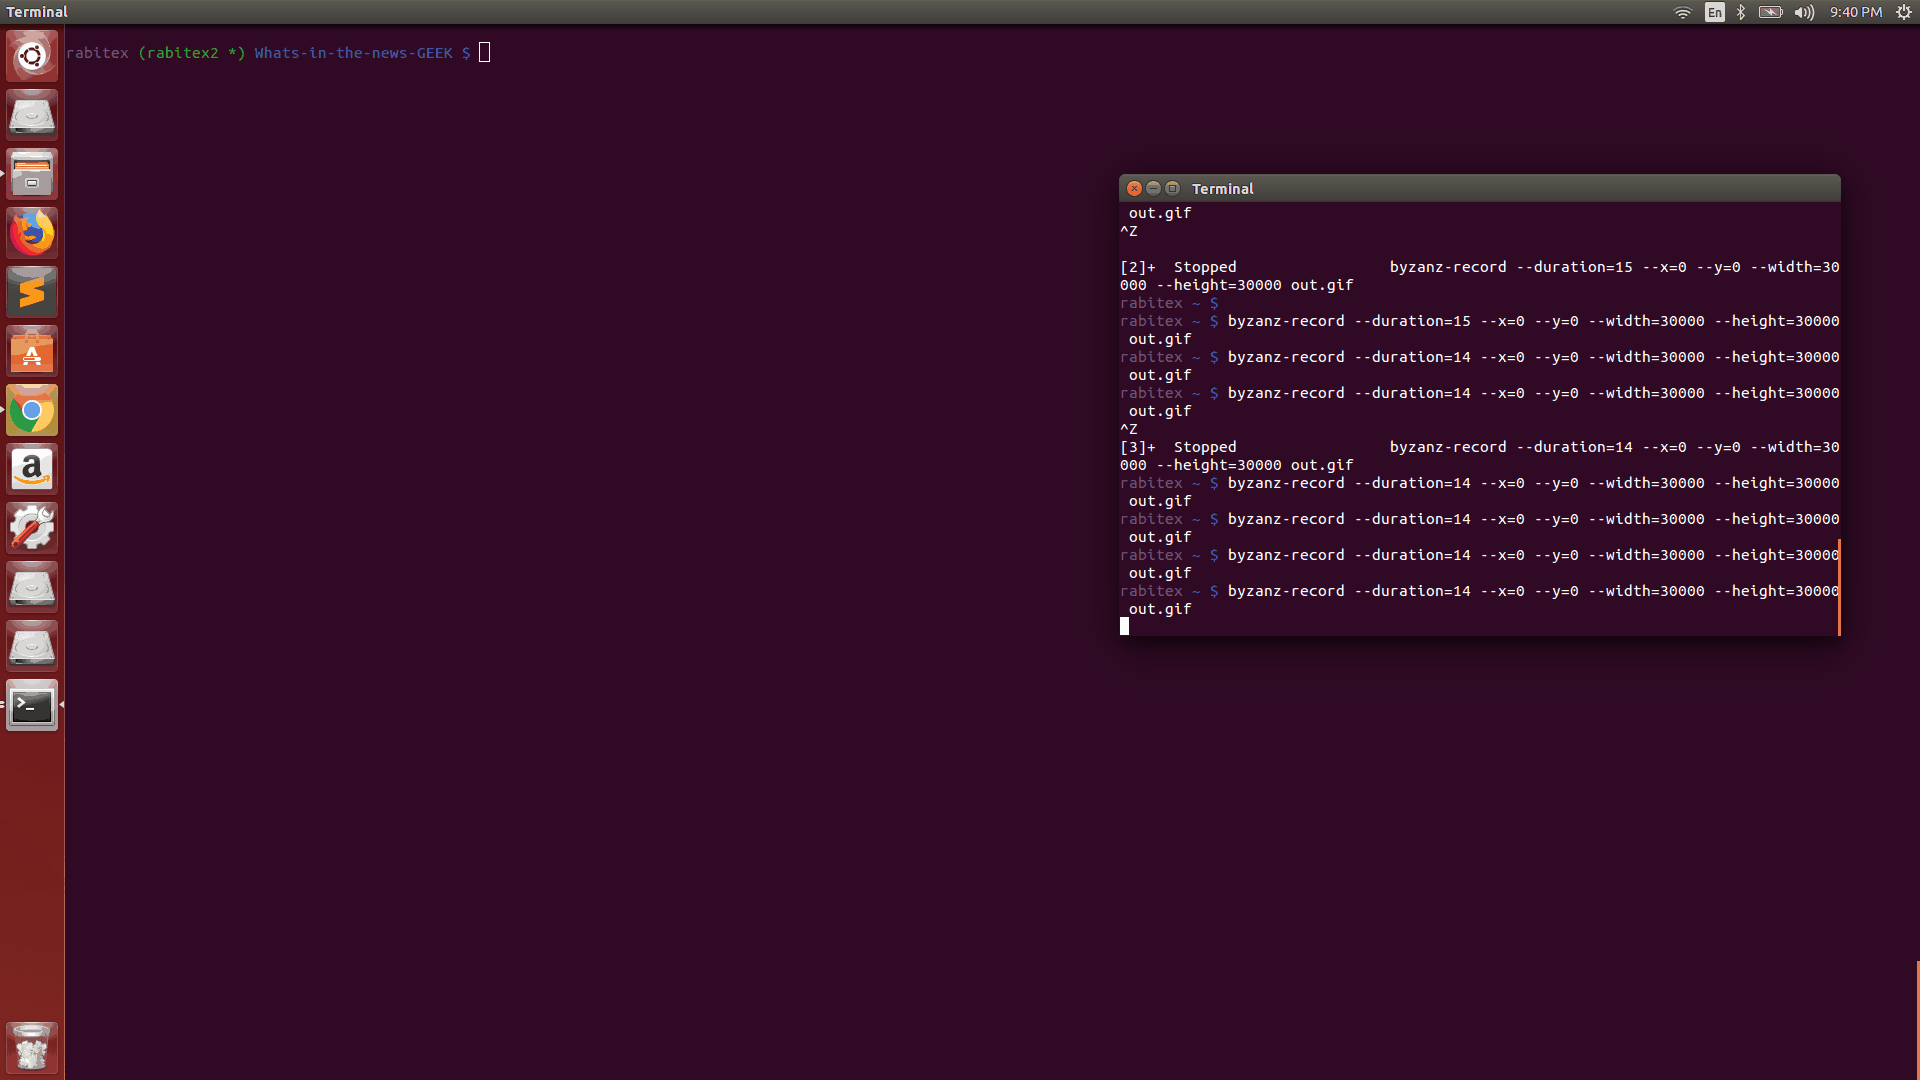Open En keyboard layout indicator
Viewport: 1920px width, 1080px height.
[1715, 12]
